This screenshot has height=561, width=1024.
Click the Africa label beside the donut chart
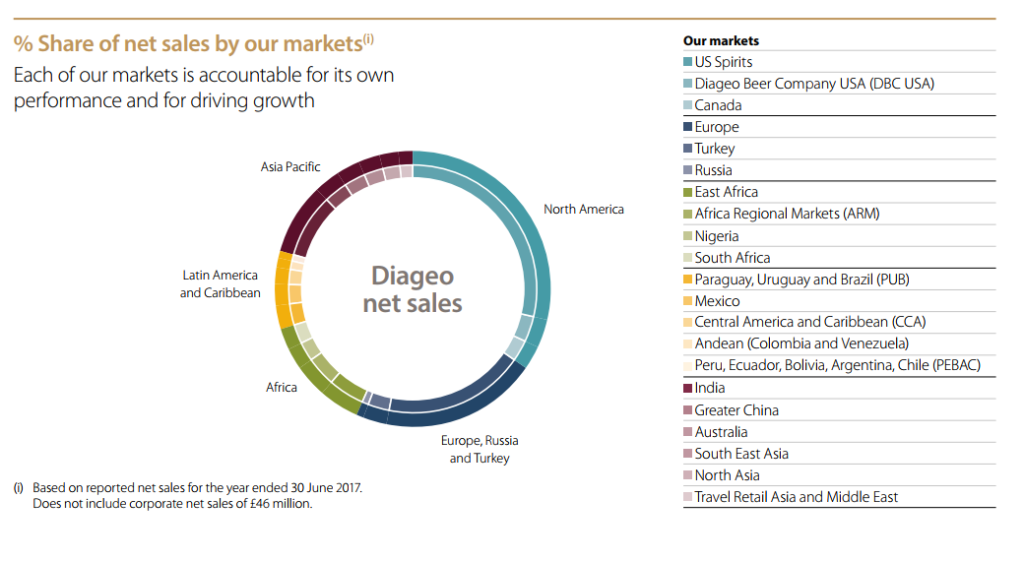(281, 387)
